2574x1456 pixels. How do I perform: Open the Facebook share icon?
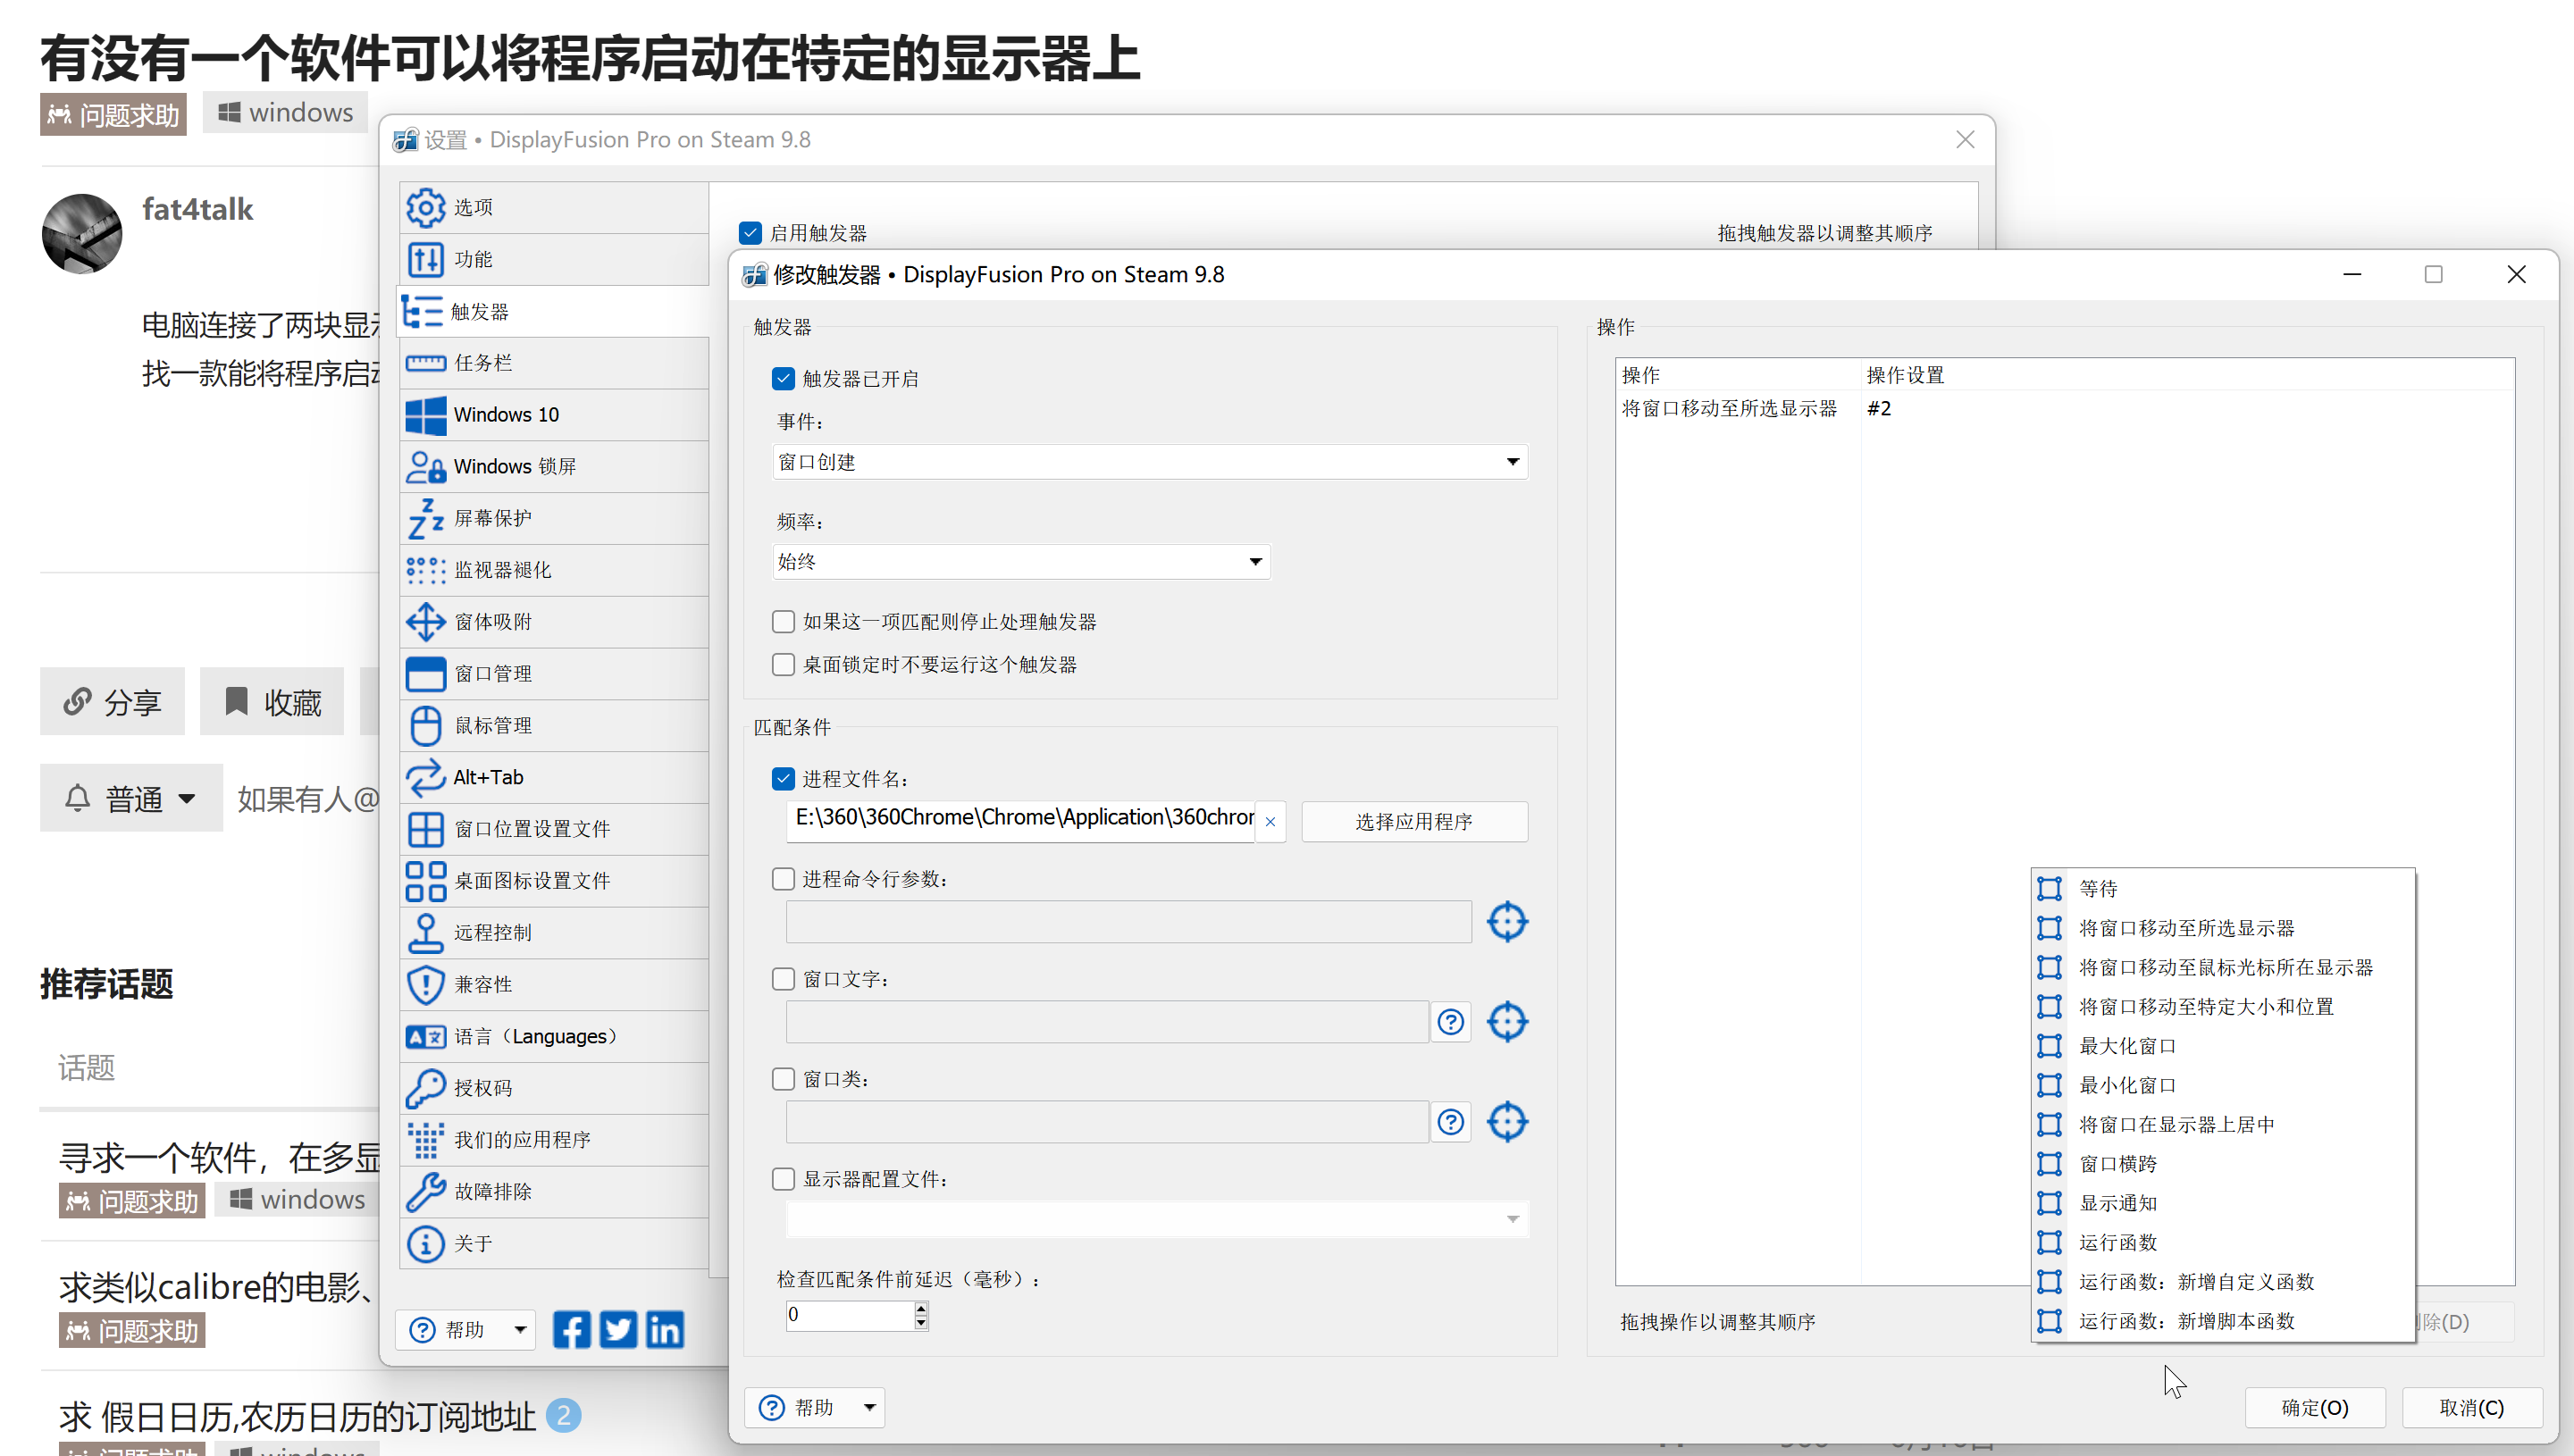(x=571, y=1329)
